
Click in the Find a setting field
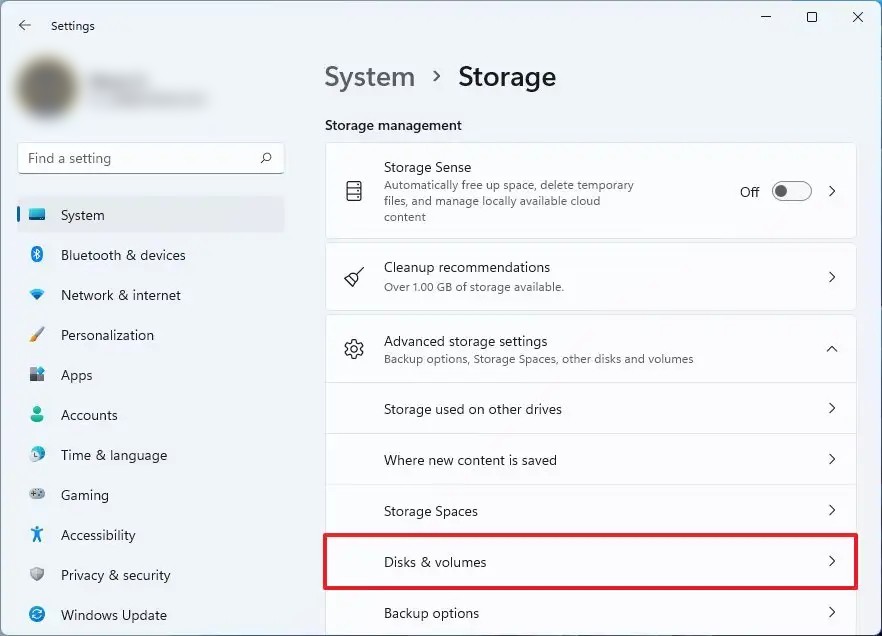point(151,158)
